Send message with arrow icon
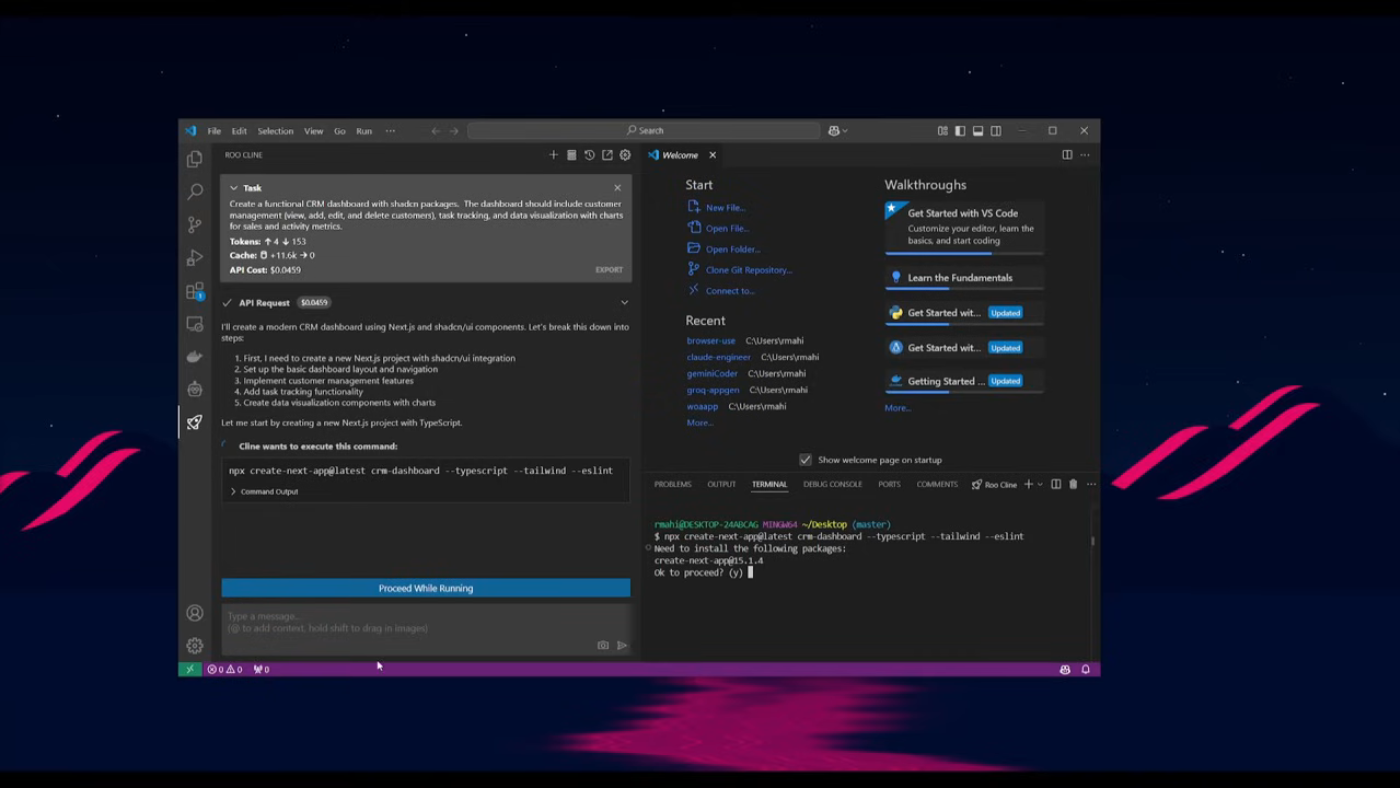1400x788 pixels. [x=622, y=645]
